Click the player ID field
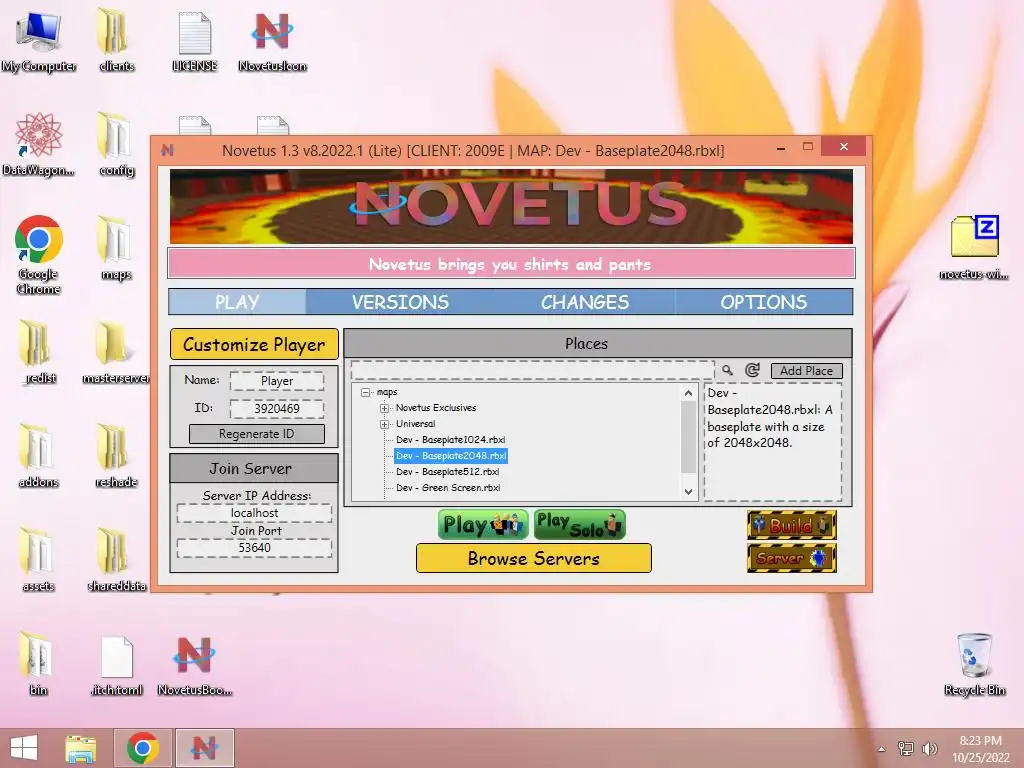Screen dimensions: 1024x768 tap(277, 409)
